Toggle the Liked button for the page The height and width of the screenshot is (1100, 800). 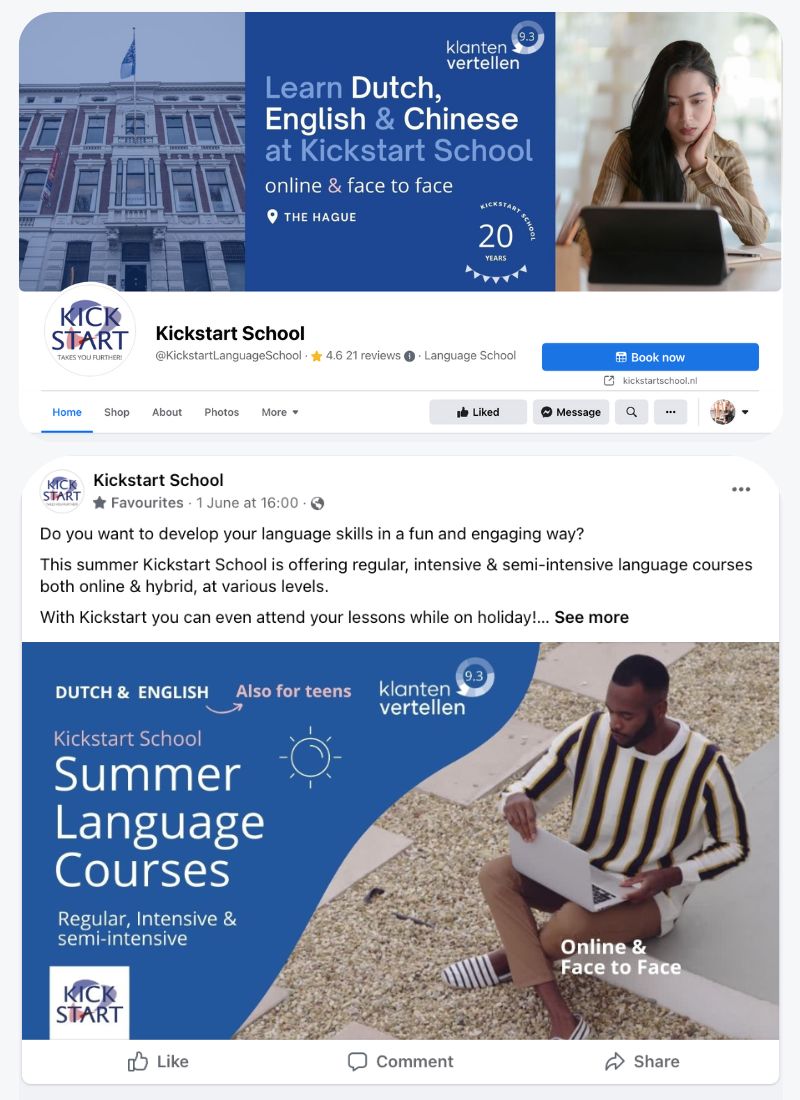[478, 412]
